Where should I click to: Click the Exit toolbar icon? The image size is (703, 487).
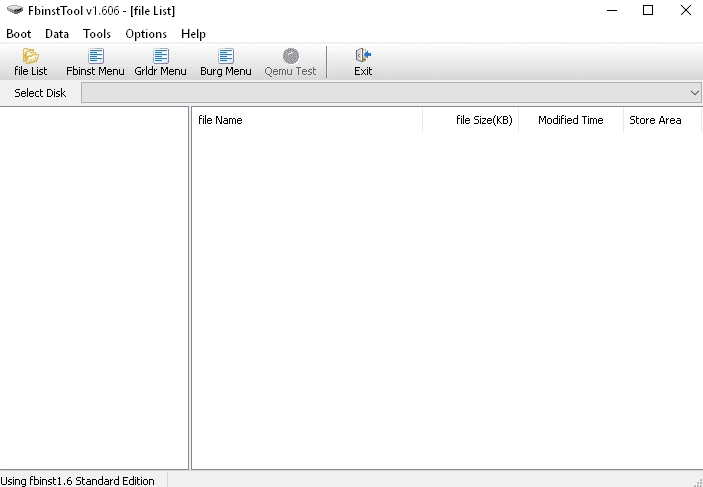coord(363,62)
